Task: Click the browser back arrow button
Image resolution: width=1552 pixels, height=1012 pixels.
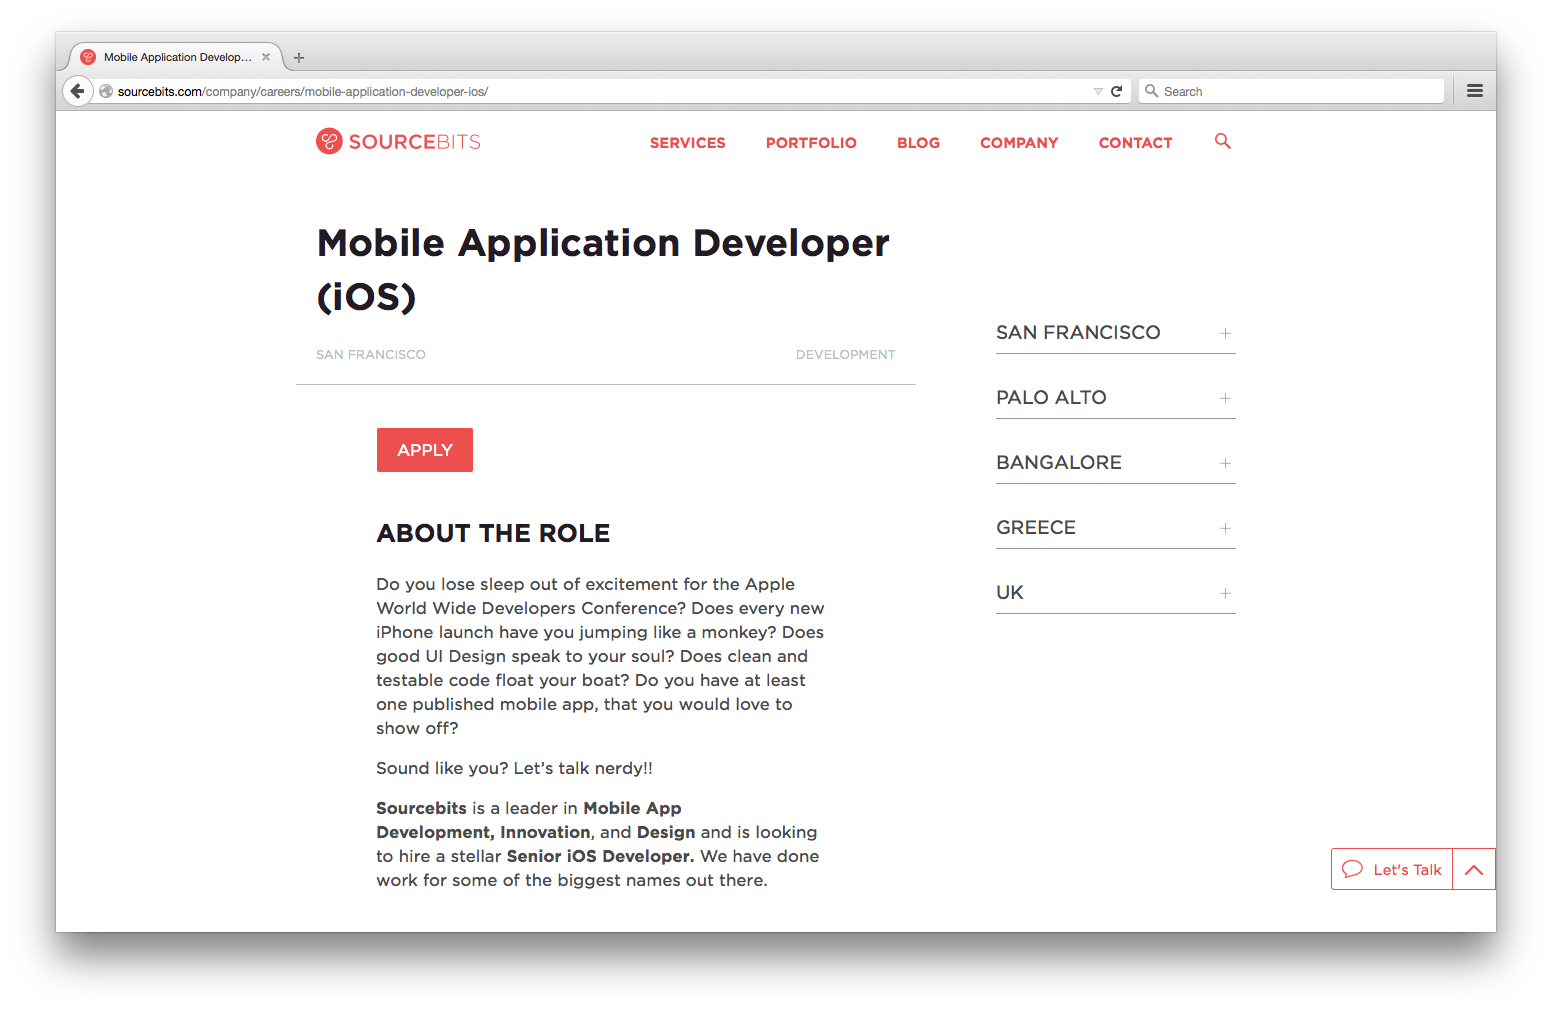Action: tap(77, 91)
